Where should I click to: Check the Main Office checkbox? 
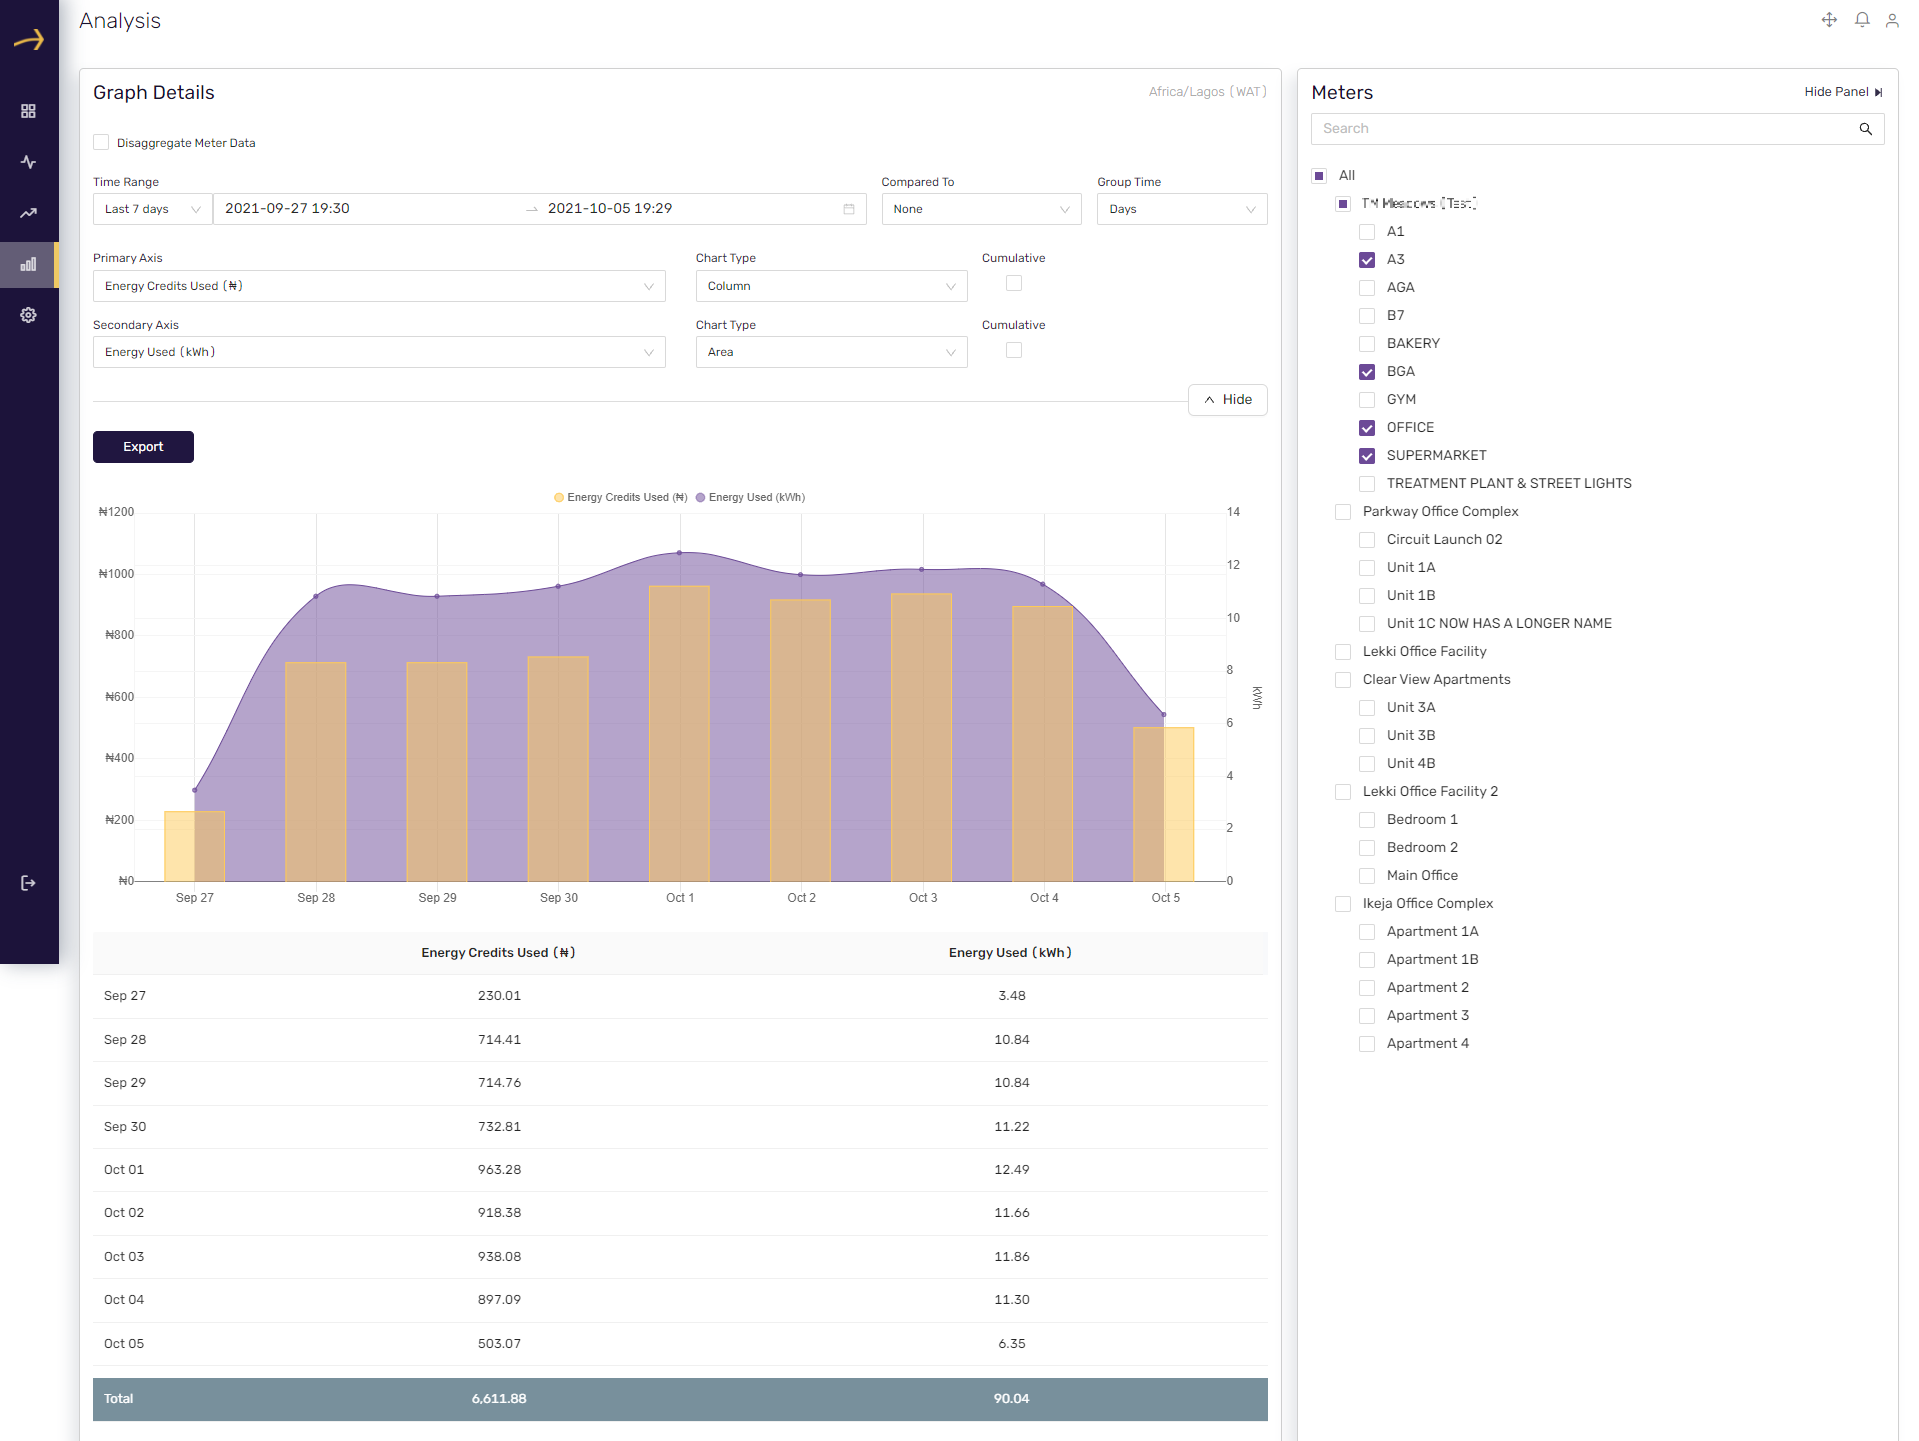(1367, 876)
